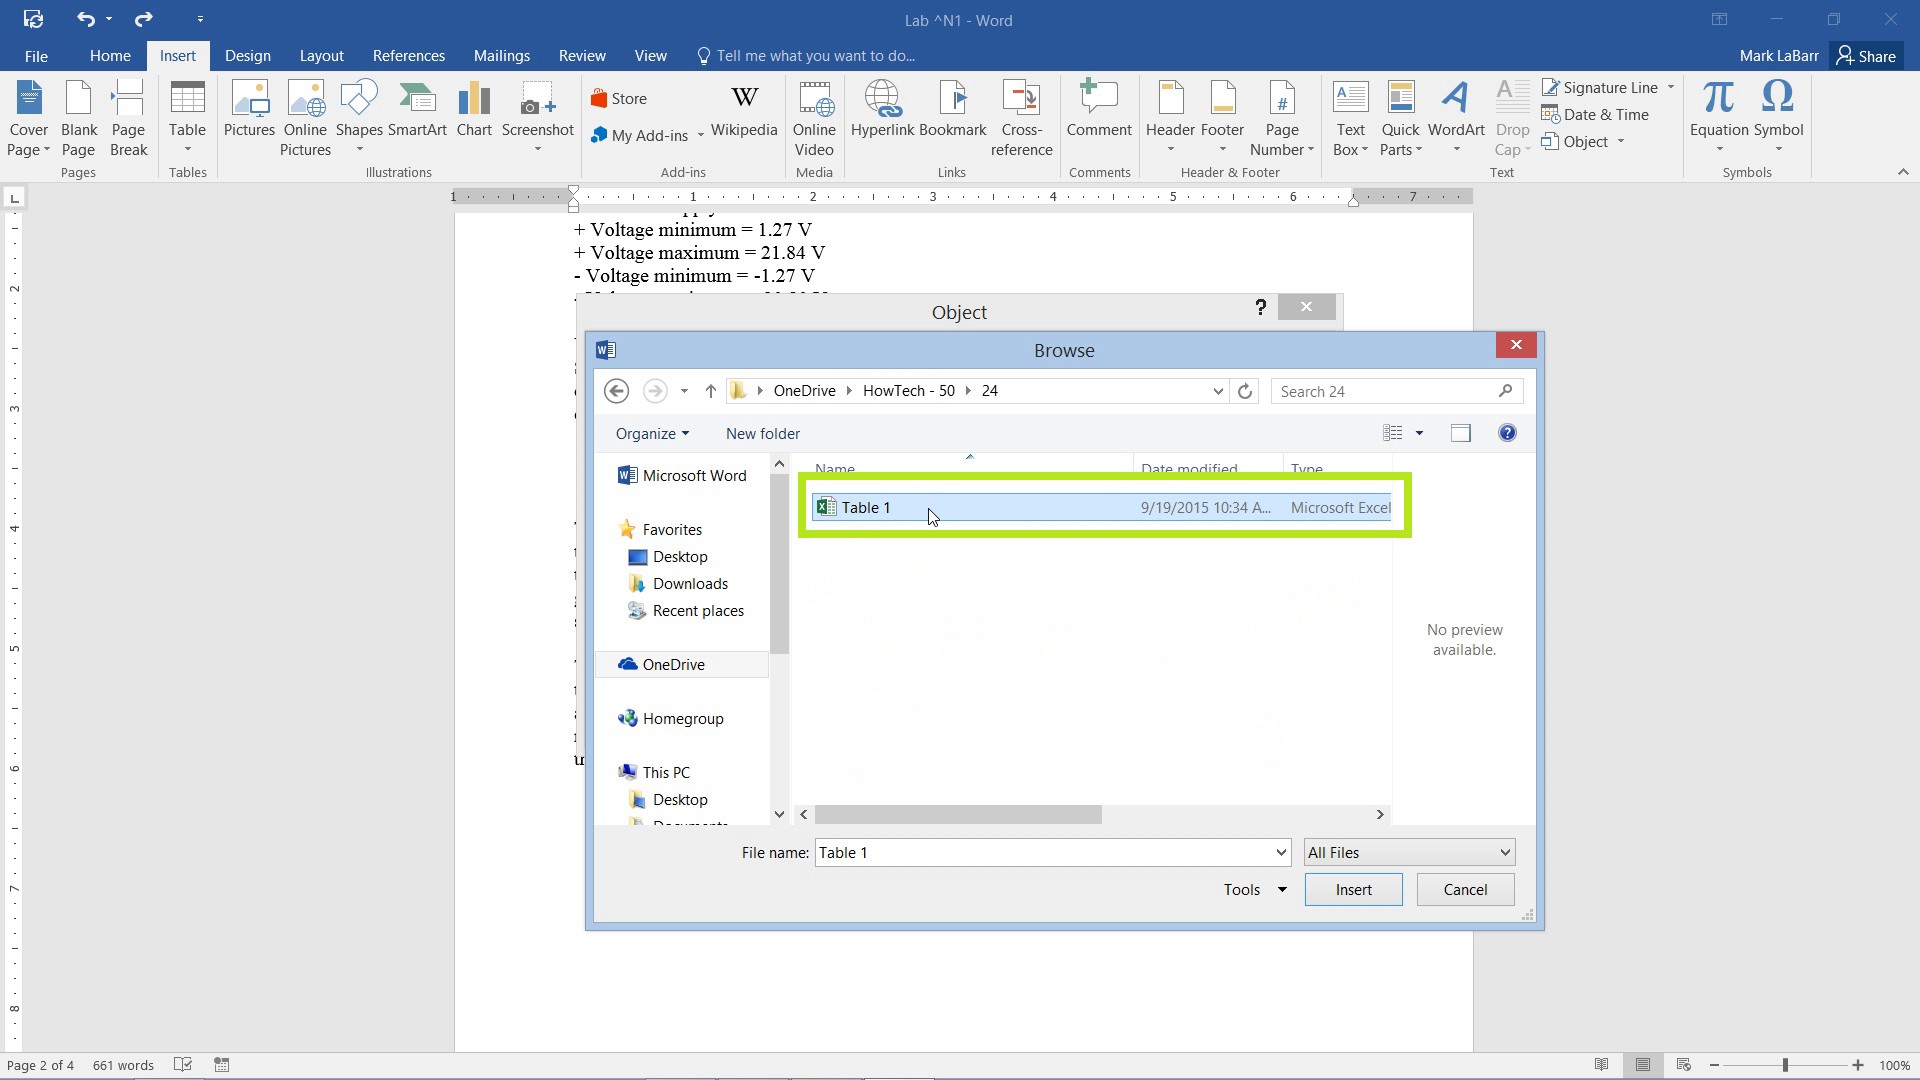This screenshot has width=1920, height=1080.
Task: Click the New folder button
Action: (762, 433)
